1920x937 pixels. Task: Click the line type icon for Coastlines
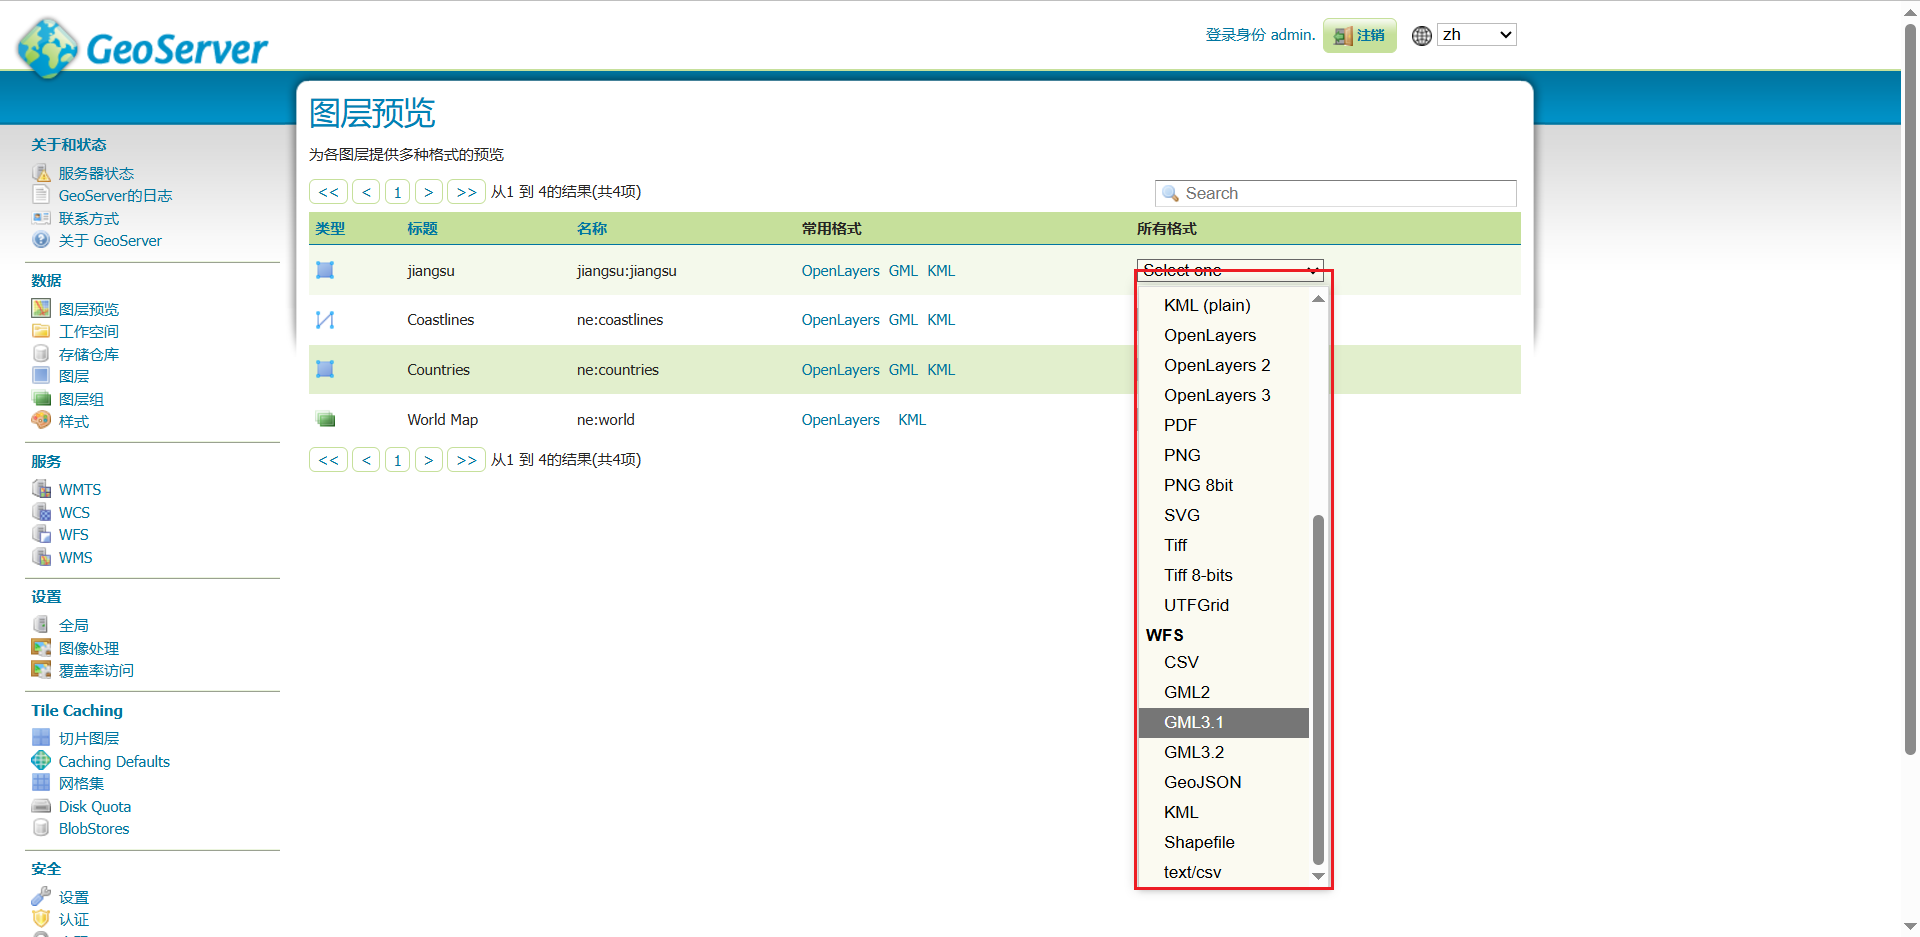(325, 320)
